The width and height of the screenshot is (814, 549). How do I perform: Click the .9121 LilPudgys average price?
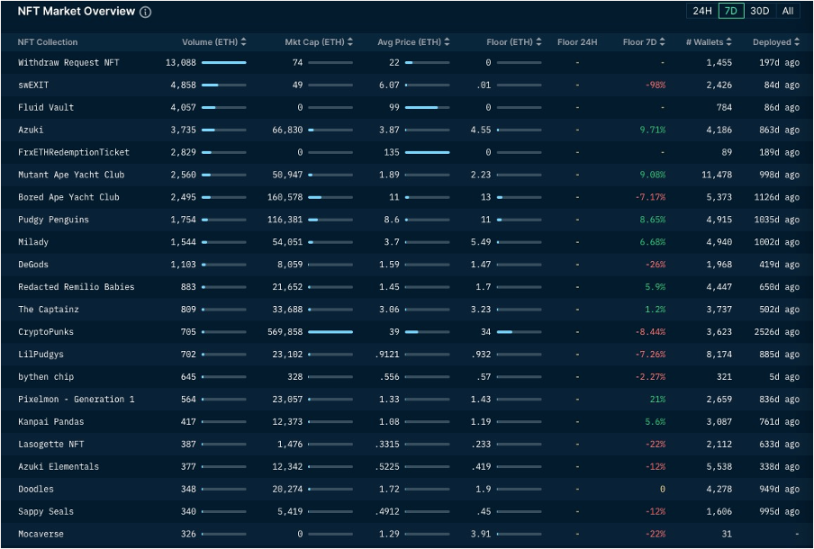coord(387,354)
